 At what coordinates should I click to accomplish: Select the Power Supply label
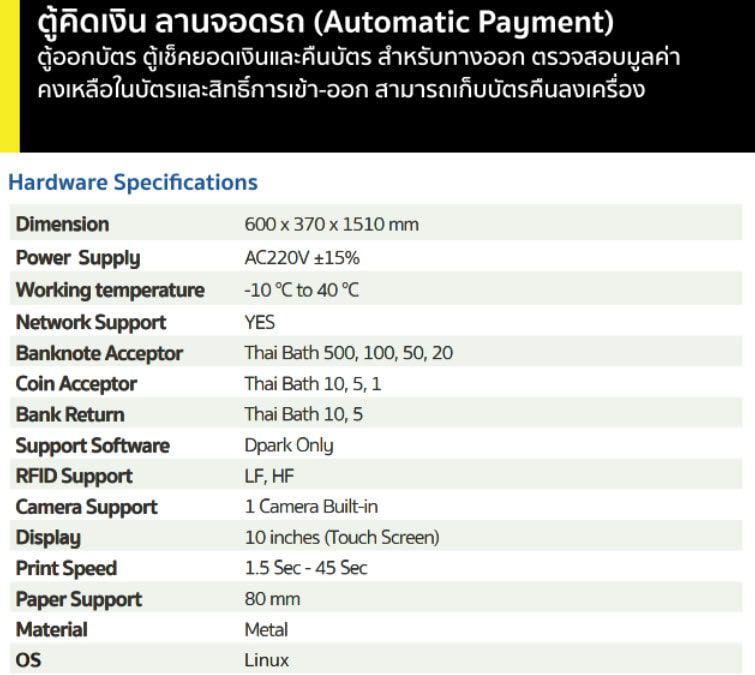tap(78, 258)
